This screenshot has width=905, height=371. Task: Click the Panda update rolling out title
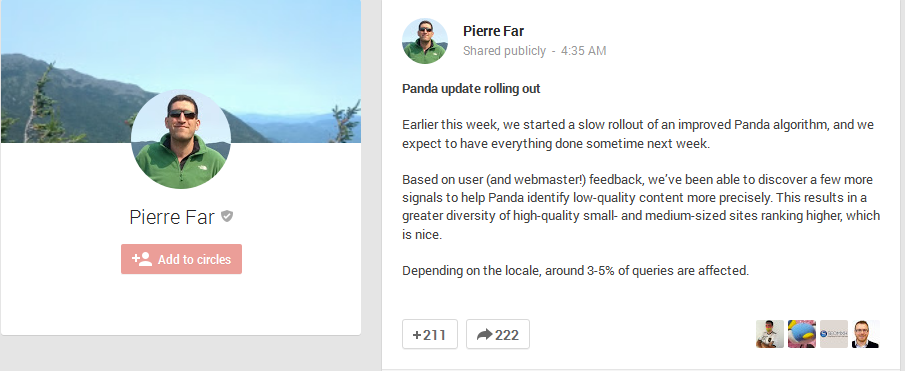click(x=471, y=89)
